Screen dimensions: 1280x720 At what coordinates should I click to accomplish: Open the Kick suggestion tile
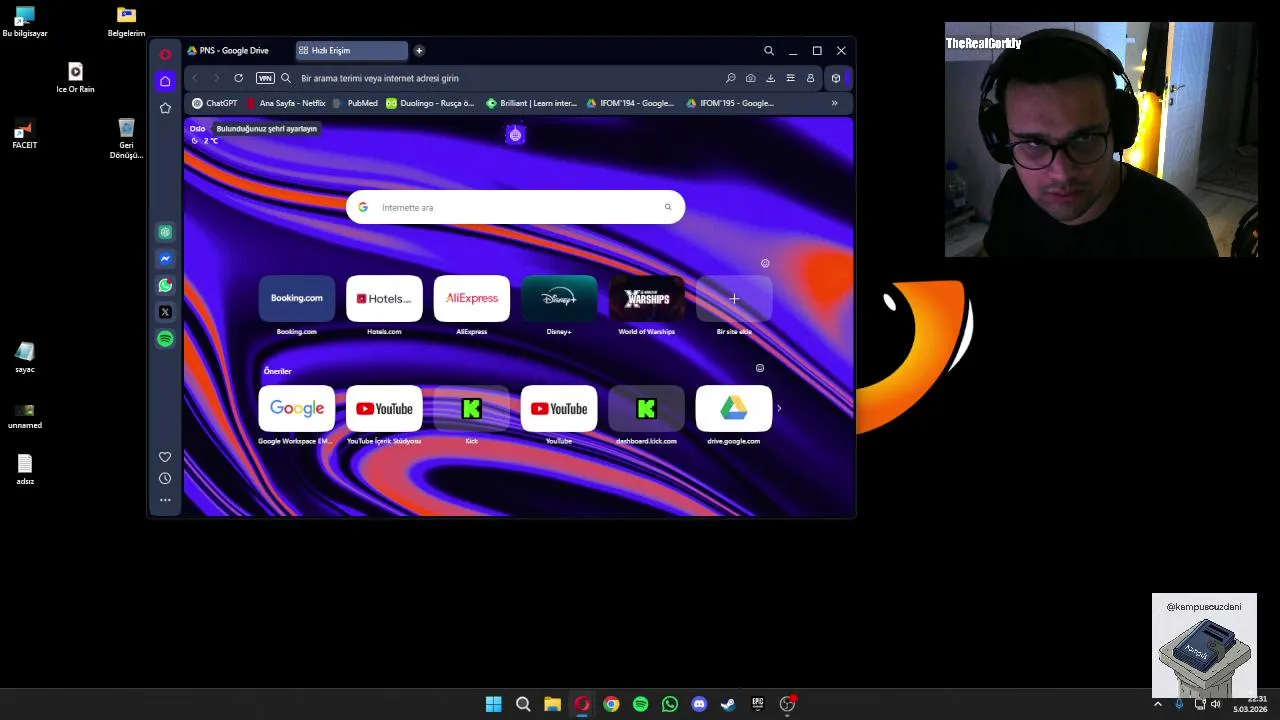coord(471,409)
